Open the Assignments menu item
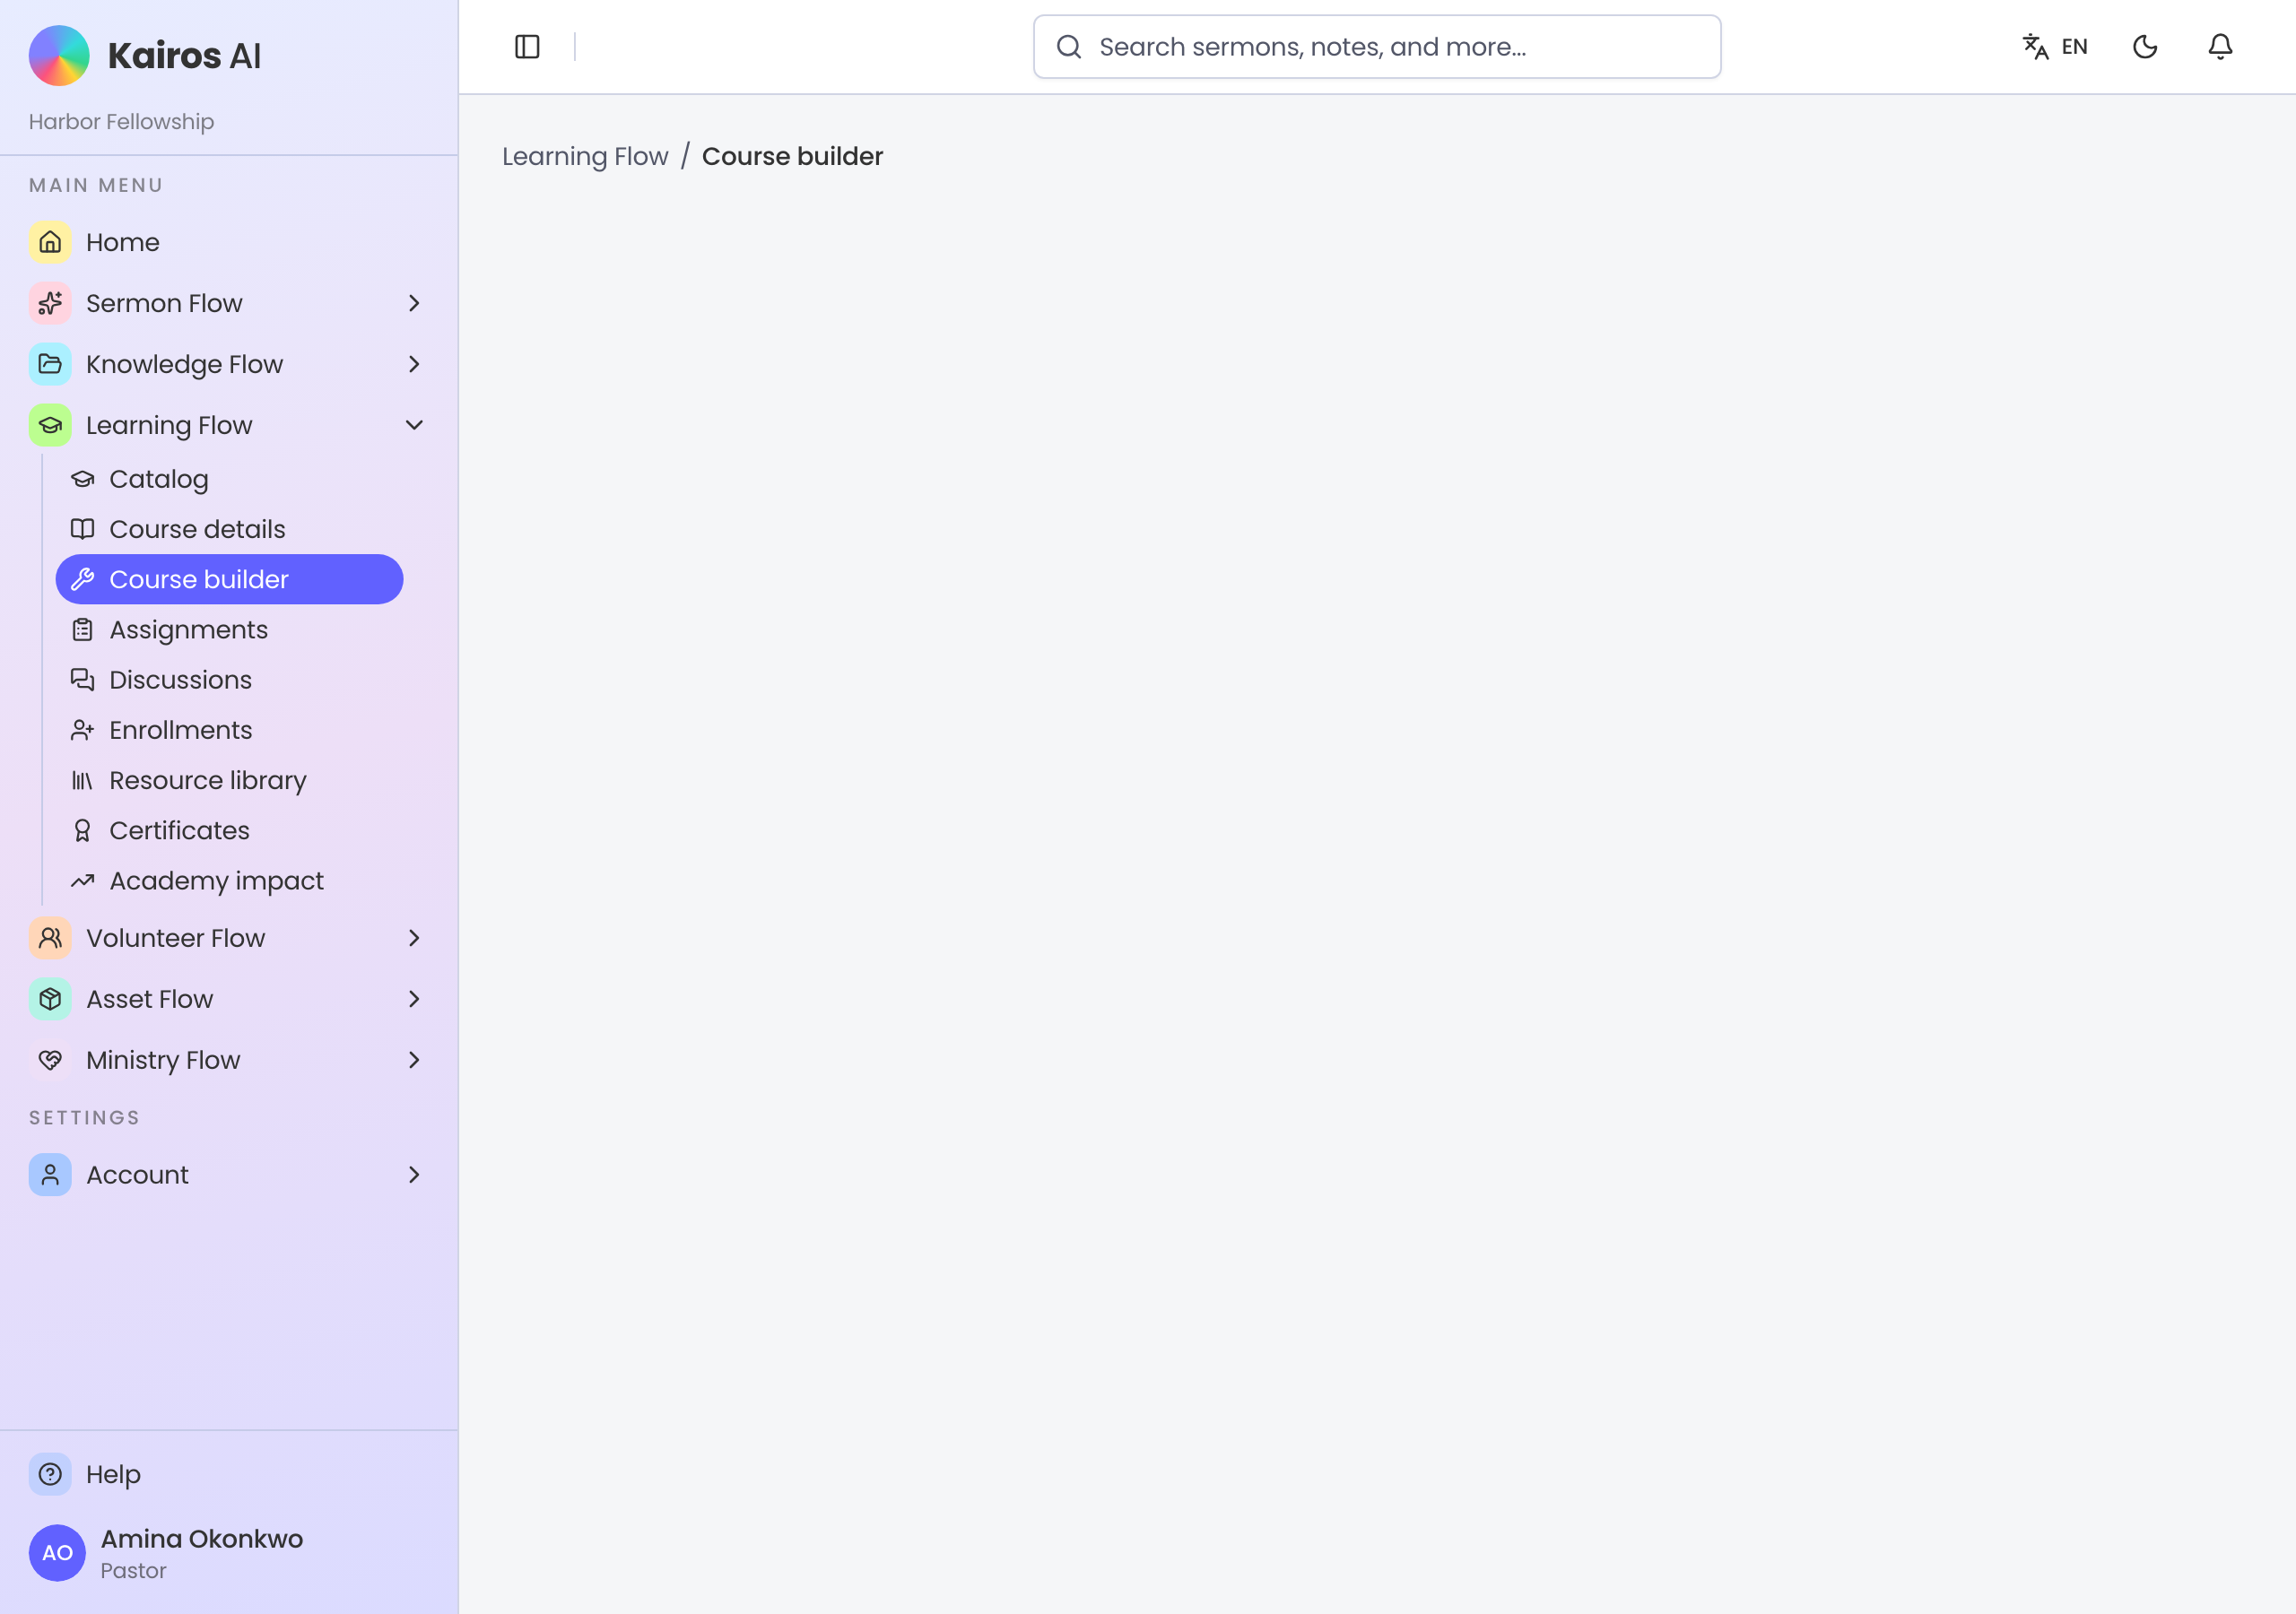Image resolution: width=2296 pixels, height=1614 pixels. point(229,630)
